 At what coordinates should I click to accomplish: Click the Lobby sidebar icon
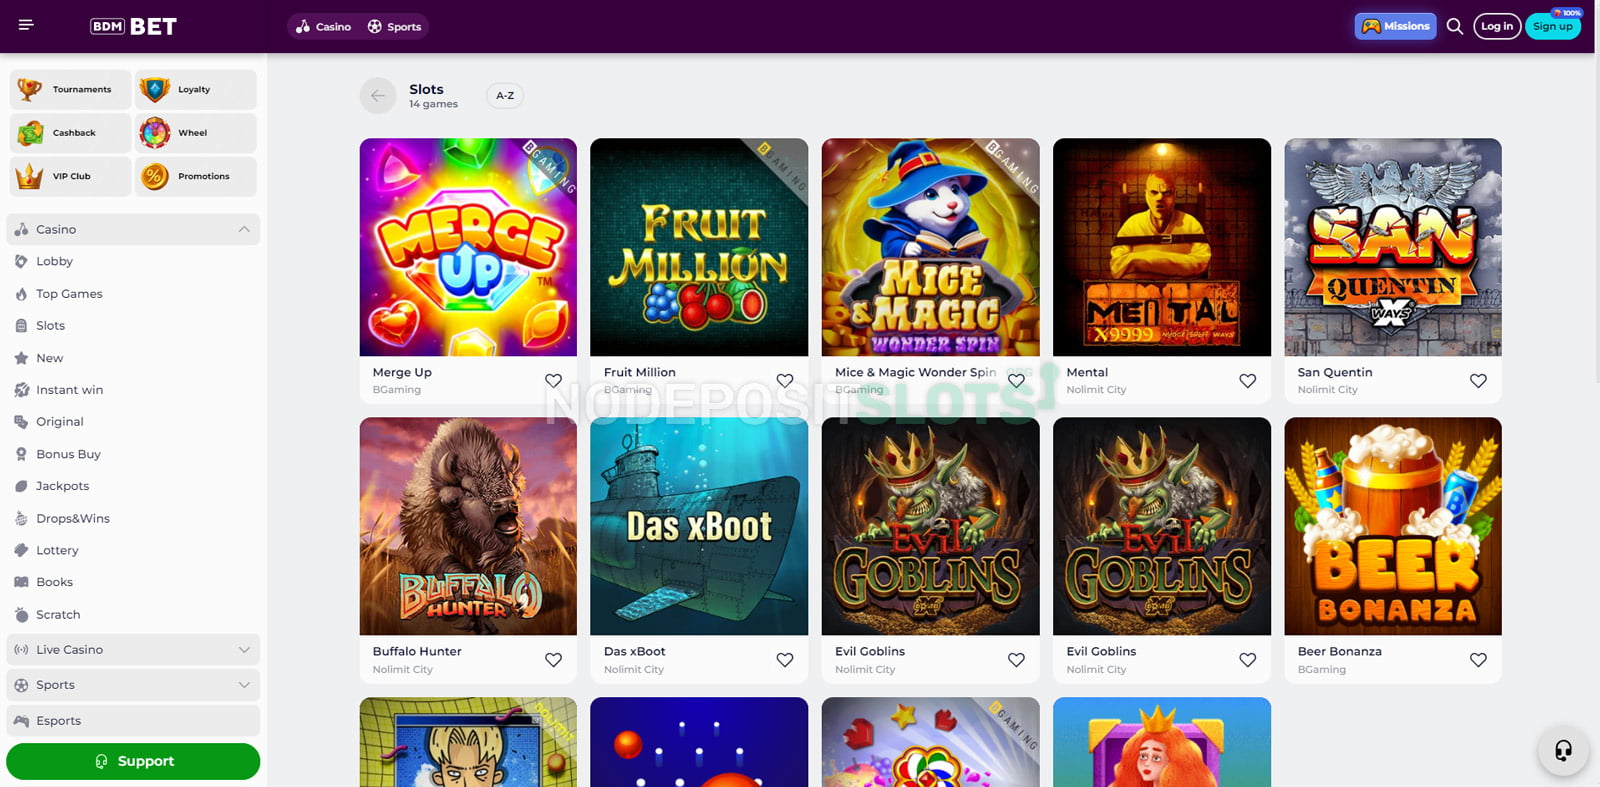21,261
